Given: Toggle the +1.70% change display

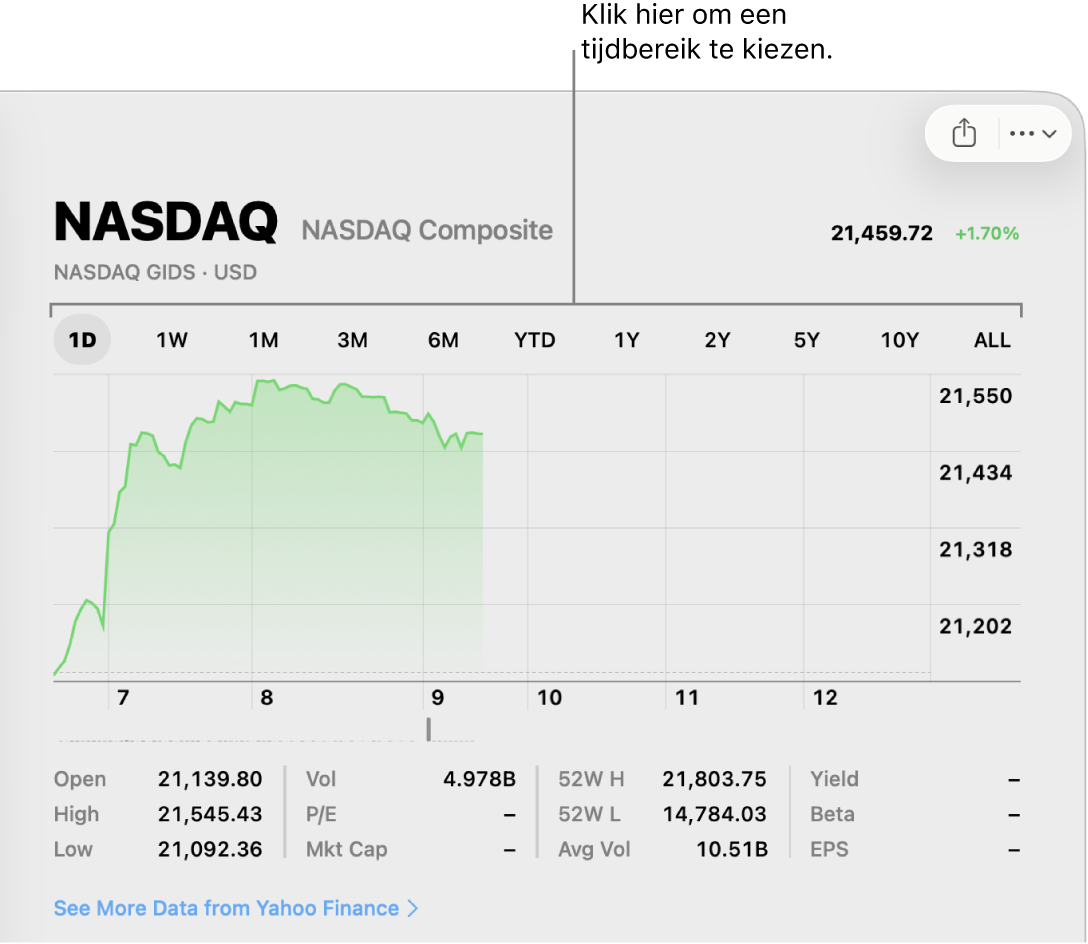Looking at the screenshot, I should pyautogui.click(x=987, y=233).
